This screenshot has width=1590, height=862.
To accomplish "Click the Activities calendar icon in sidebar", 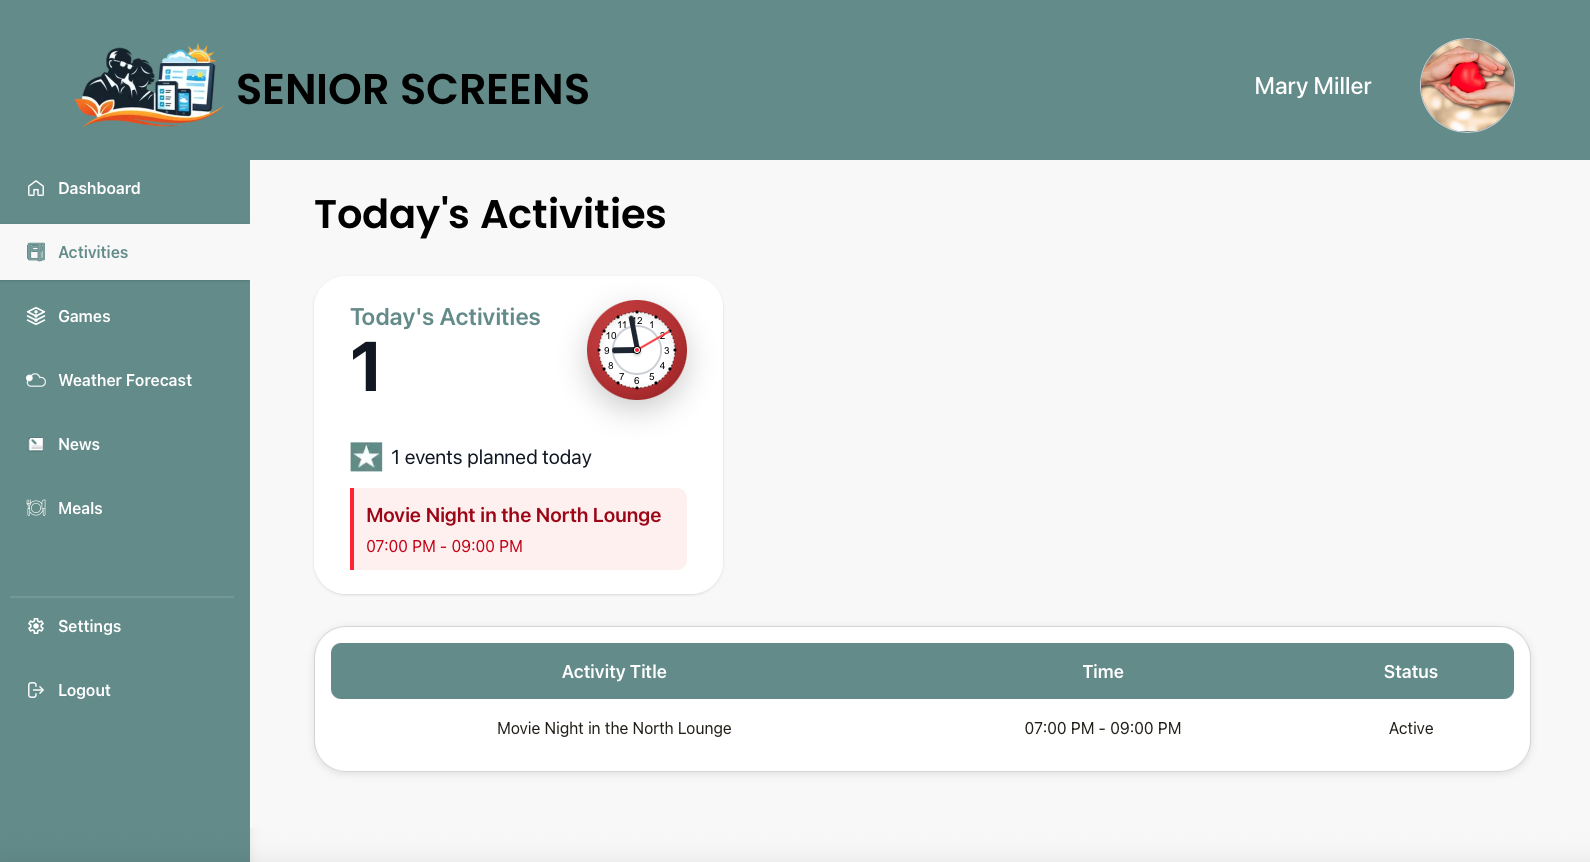I will click(36, 252).
